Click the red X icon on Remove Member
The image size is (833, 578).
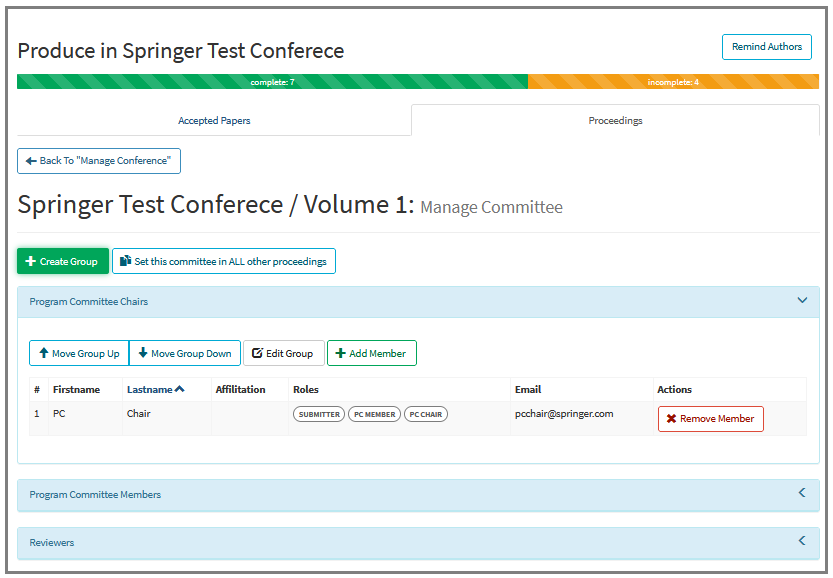[671, 418]
